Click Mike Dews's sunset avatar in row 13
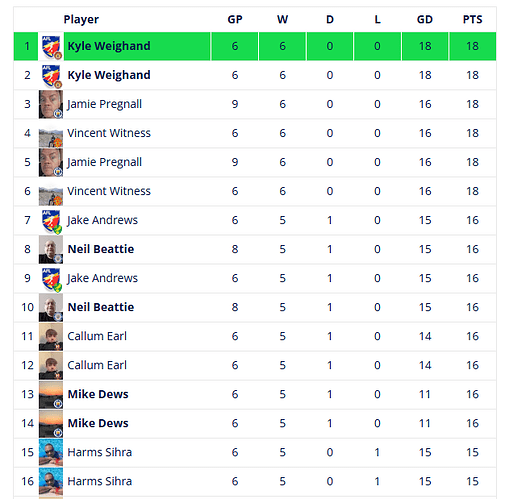Image resolution: width=505 pixels, height=499 pixels. (x=51, y=394)
